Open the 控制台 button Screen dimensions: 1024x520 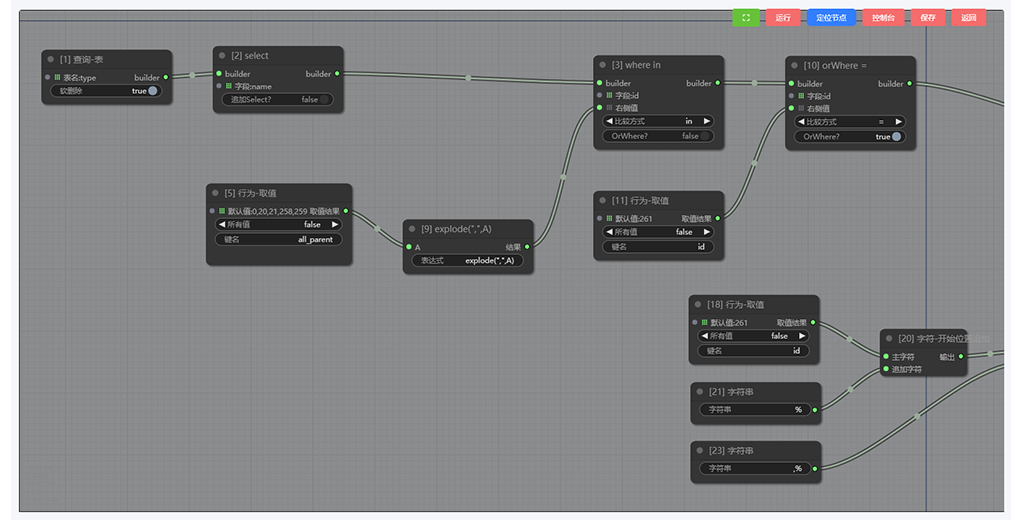[883, 18]
